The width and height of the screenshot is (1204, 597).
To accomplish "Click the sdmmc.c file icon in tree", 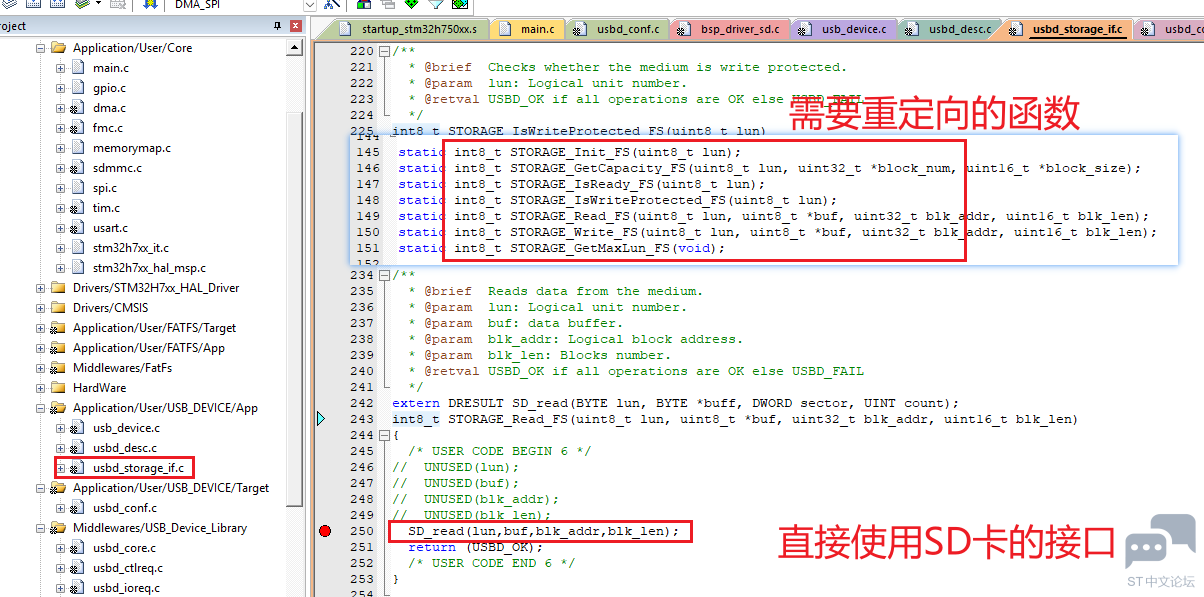I will coord(76,168).
